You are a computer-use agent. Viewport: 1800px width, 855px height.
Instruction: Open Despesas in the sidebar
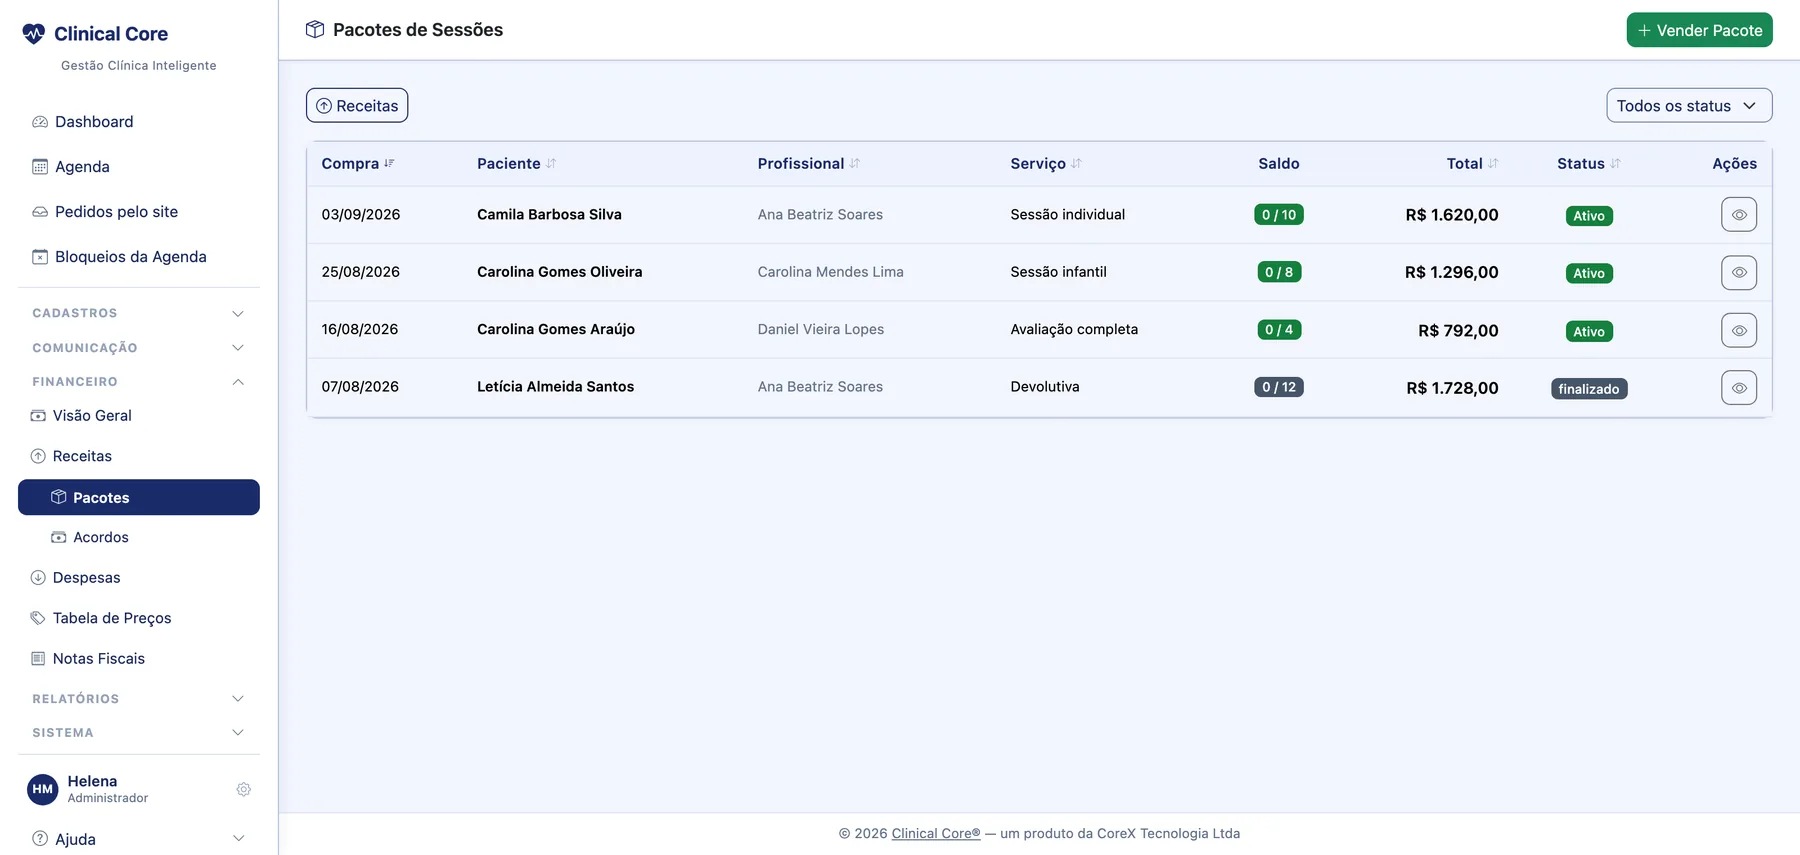point(139,578)
